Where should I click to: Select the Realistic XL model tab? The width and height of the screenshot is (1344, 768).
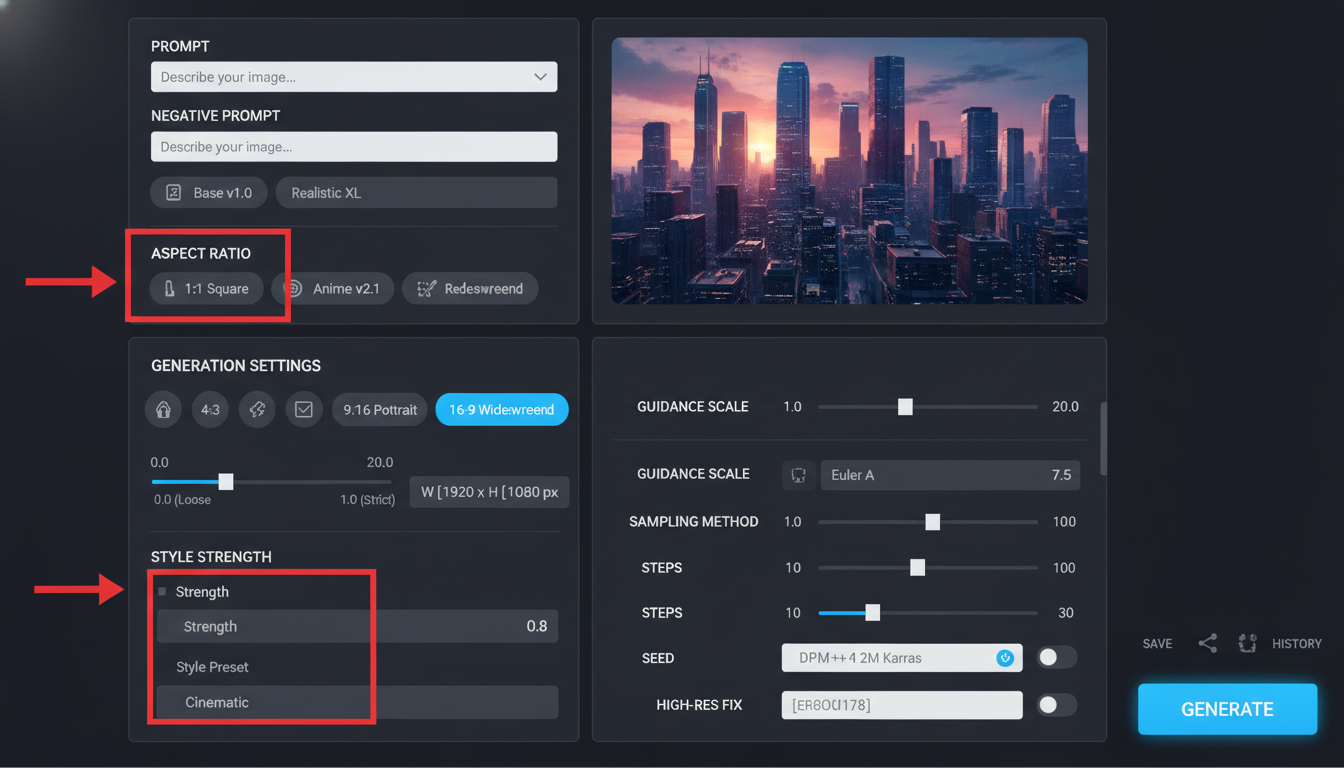[416, 192]
